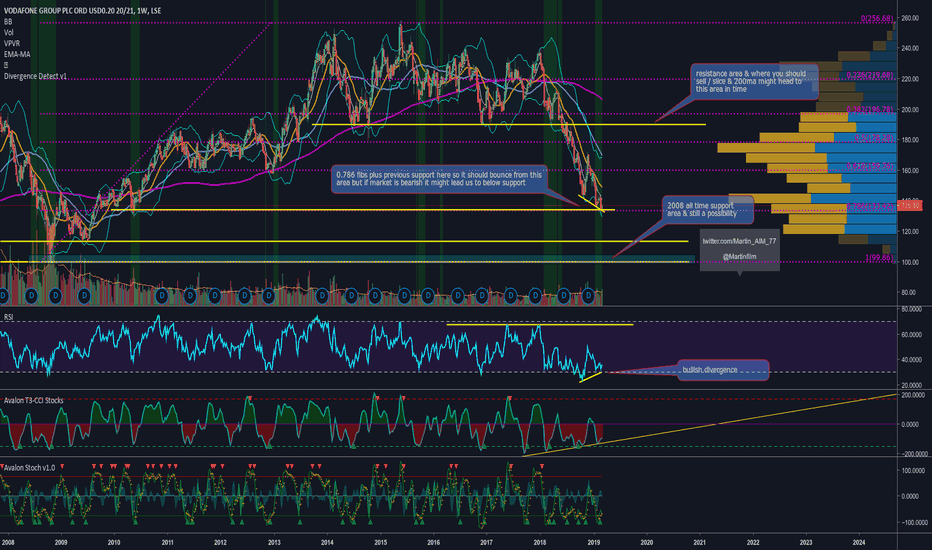
Task: Click the 80.00 price axis label
Action: pos(908,292)
